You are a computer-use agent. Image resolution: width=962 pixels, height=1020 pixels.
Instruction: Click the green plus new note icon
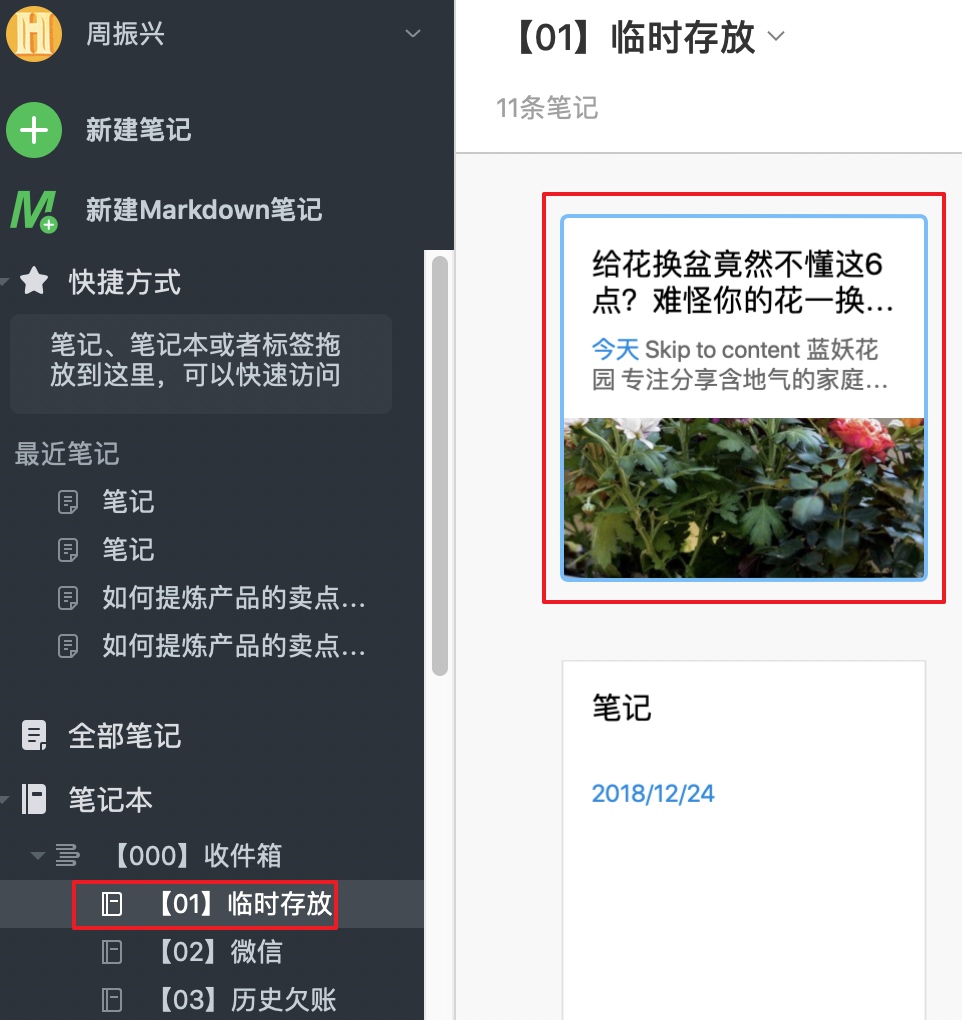[34, 130]
